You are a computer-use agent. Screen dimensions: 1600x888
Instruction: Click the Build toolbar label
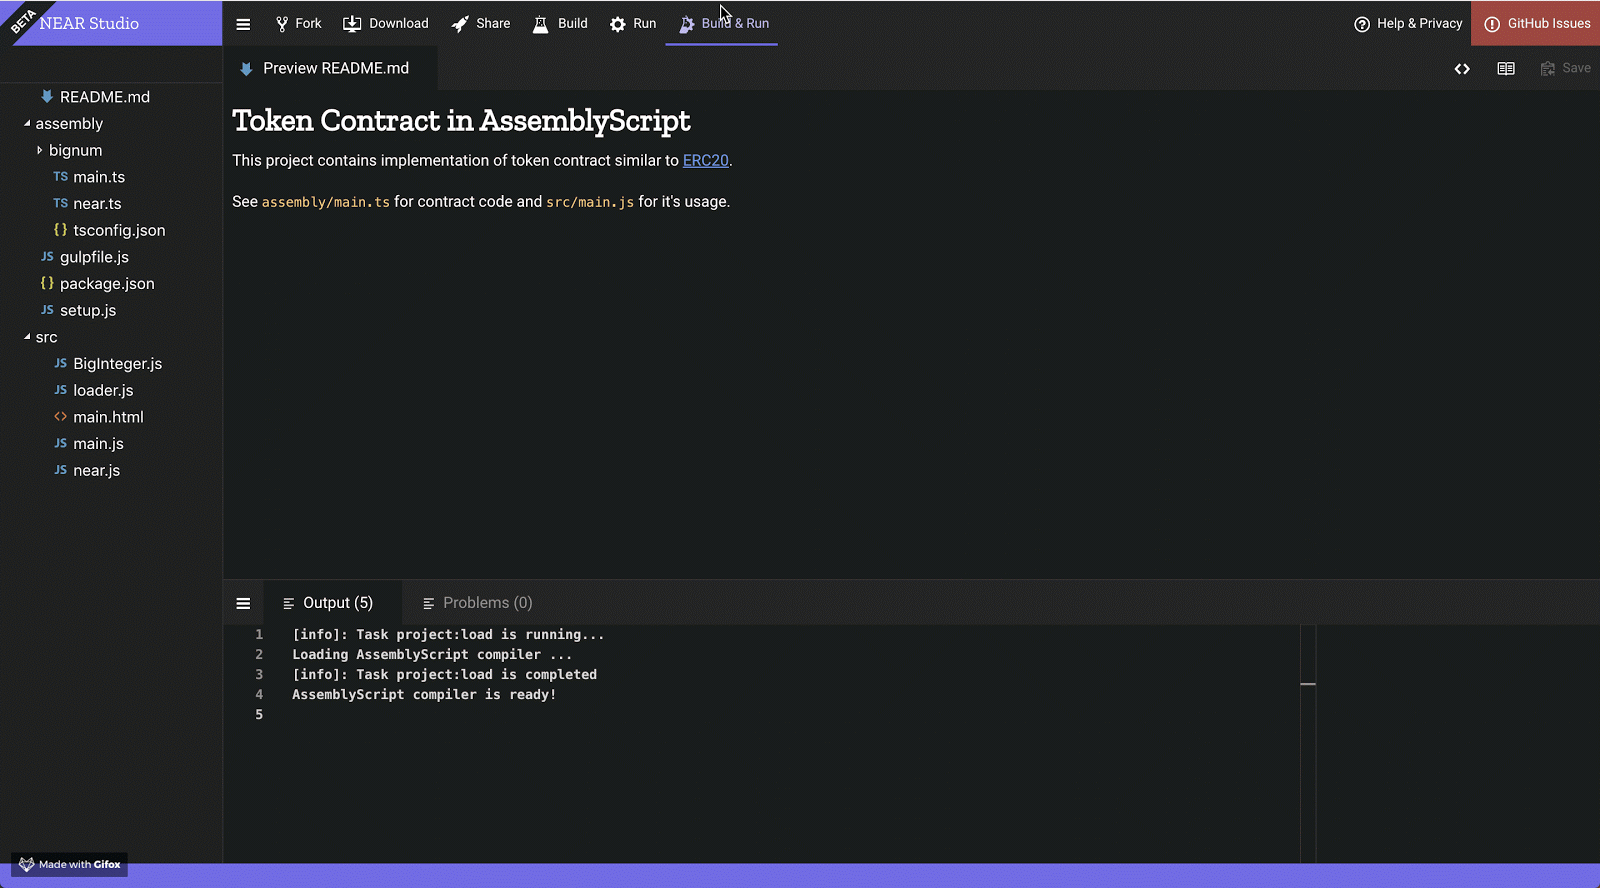(x=573, y=24)
